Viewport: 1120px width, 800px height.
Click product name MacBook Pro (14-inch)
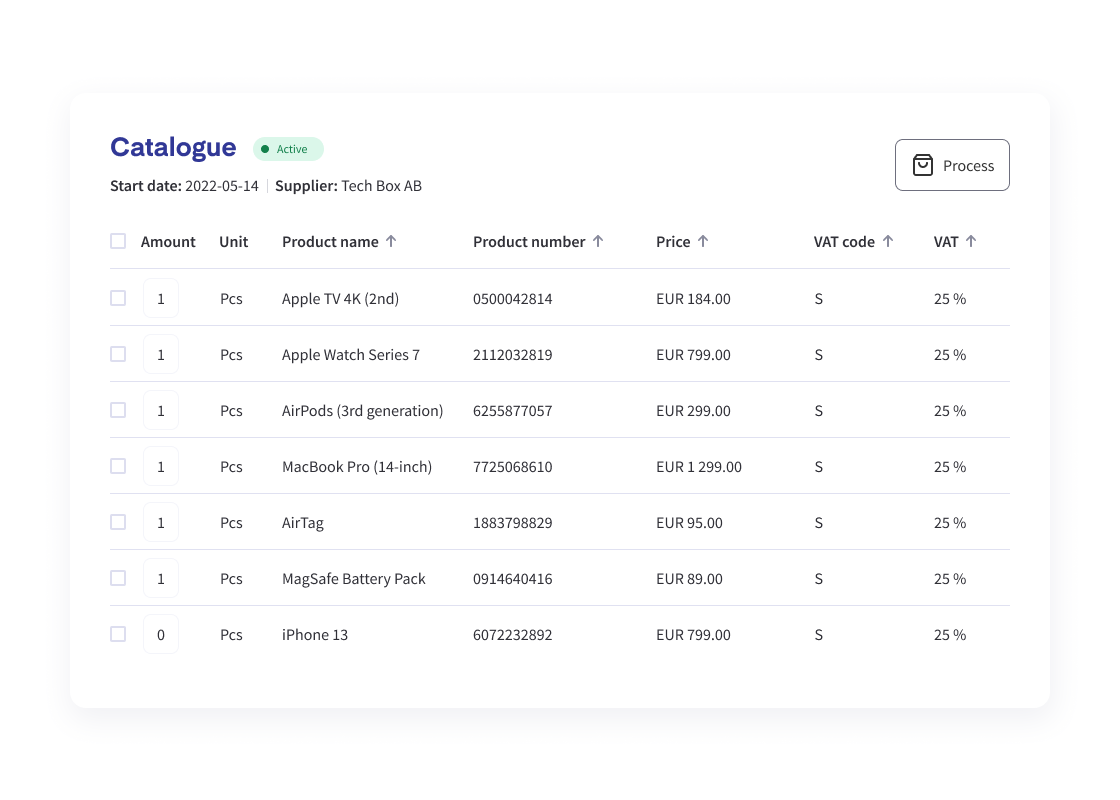tap(357, 466)
